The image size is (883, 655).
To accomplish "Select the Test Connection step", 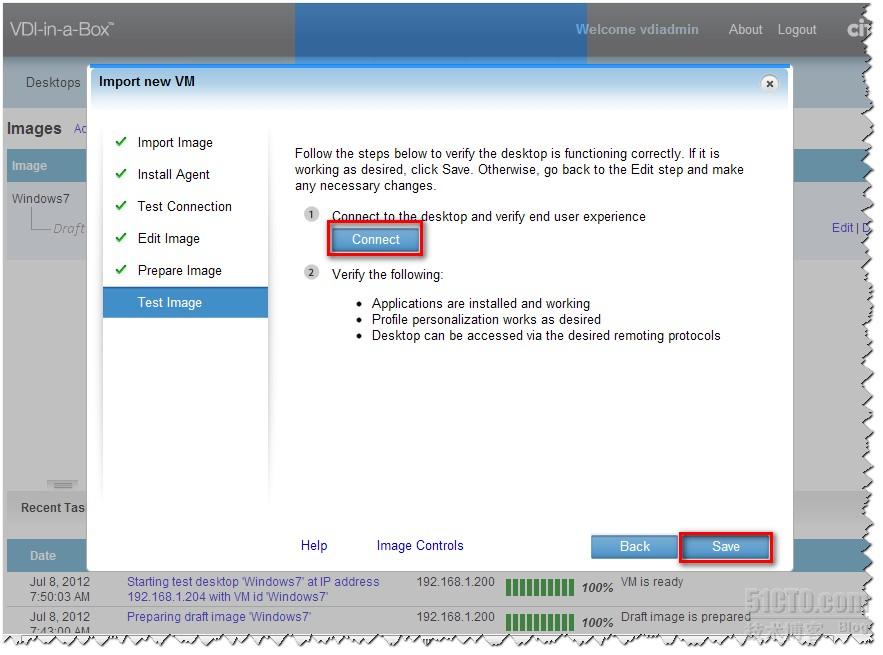I will point(185,206).
